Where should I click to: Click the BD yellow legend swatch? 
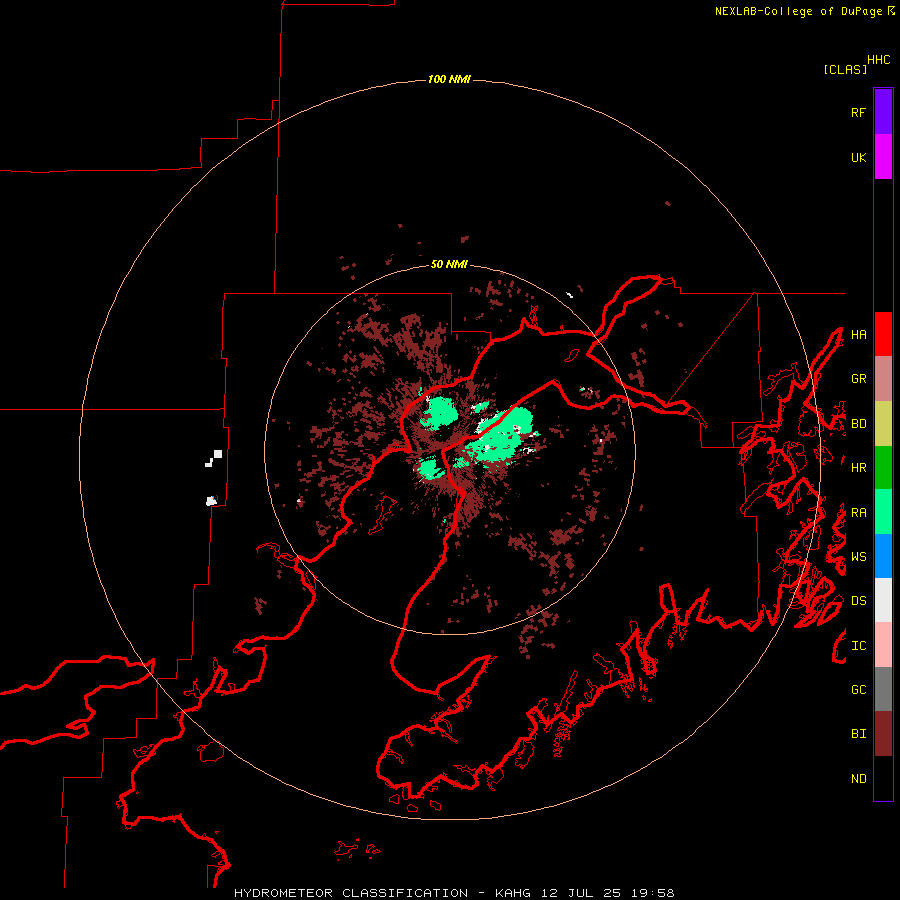pos(883,423)
